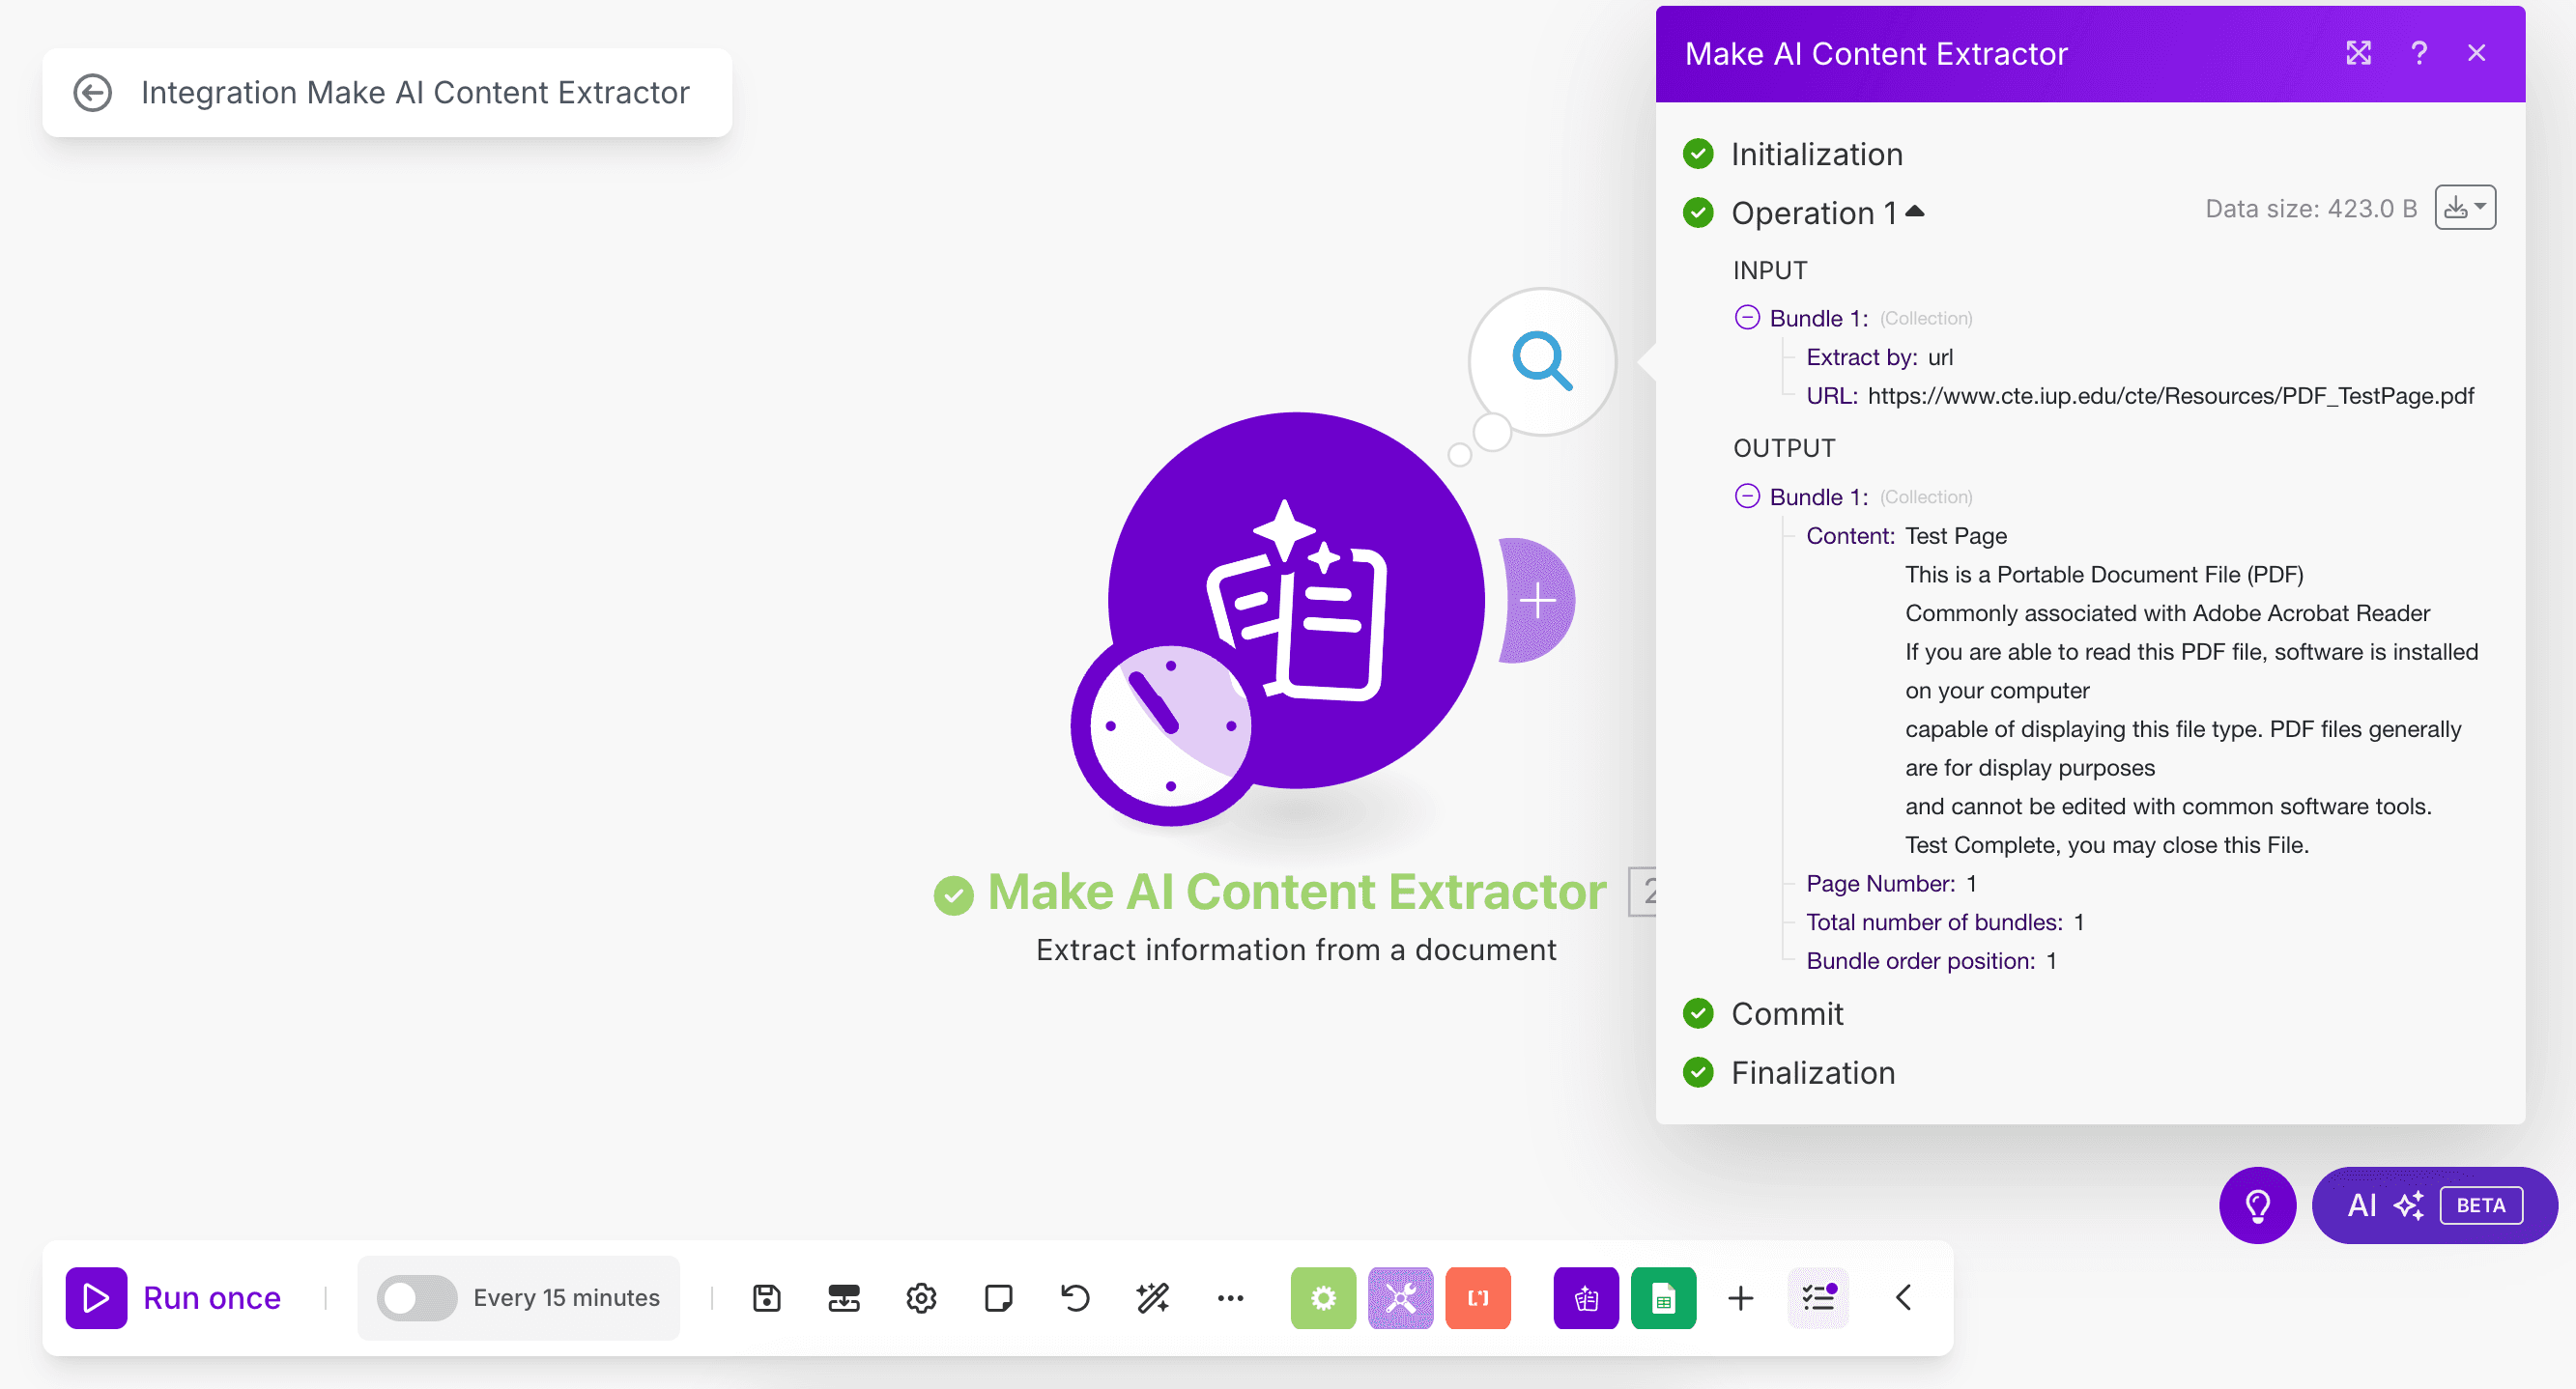Image resolution: width=2576 pixels, height=1389 pixels.
Task: Select the notes icon in the bottom toolbar
Action: [998, 1297]
